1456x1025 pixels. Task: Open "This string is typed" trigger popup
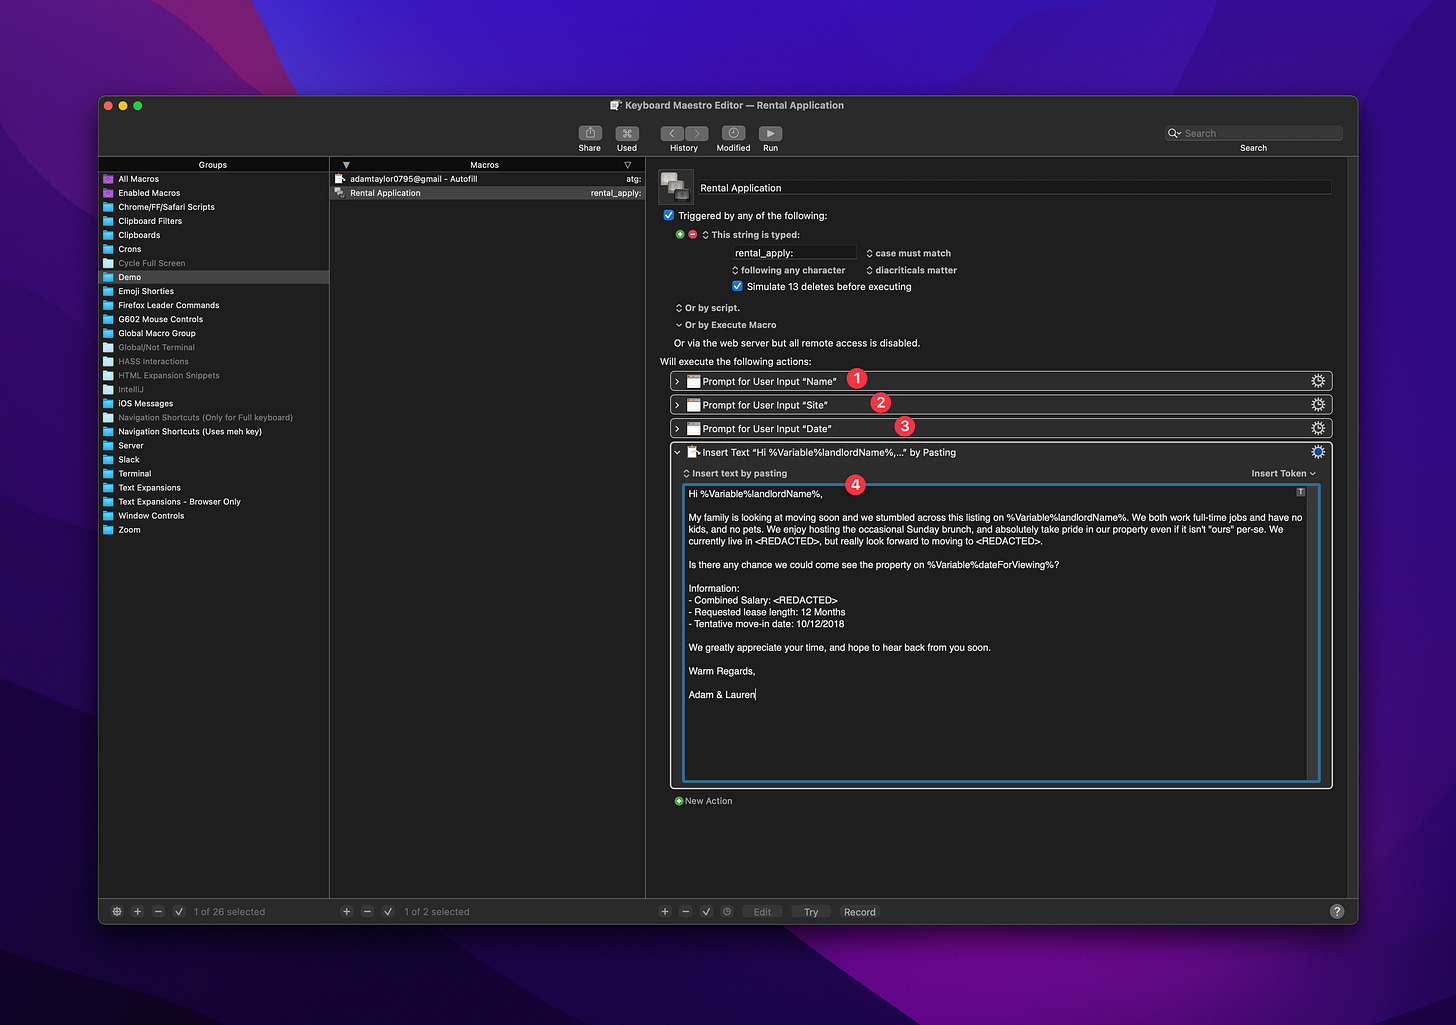(x=751, y=235)
